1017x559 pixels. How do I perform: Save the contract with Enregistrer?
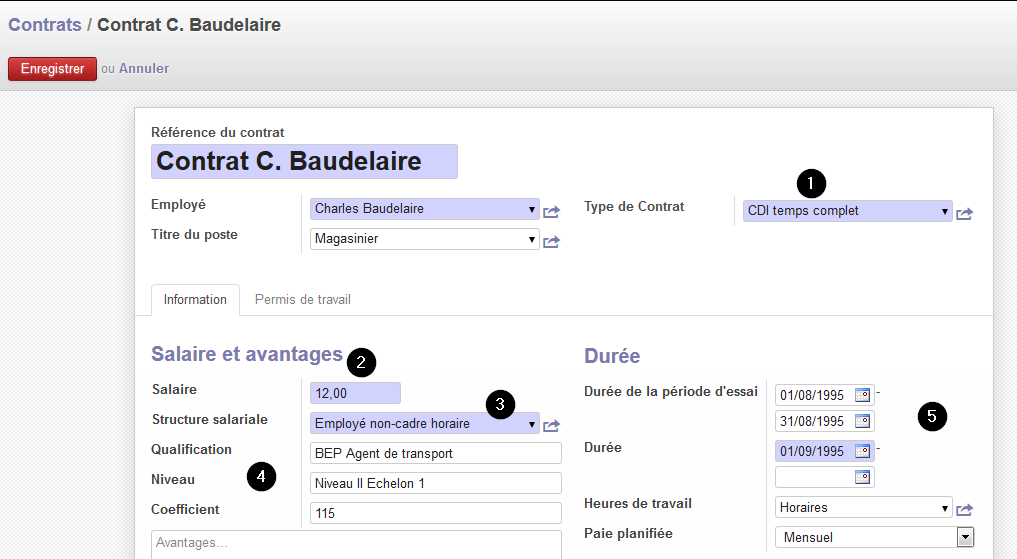click(53, 69)
